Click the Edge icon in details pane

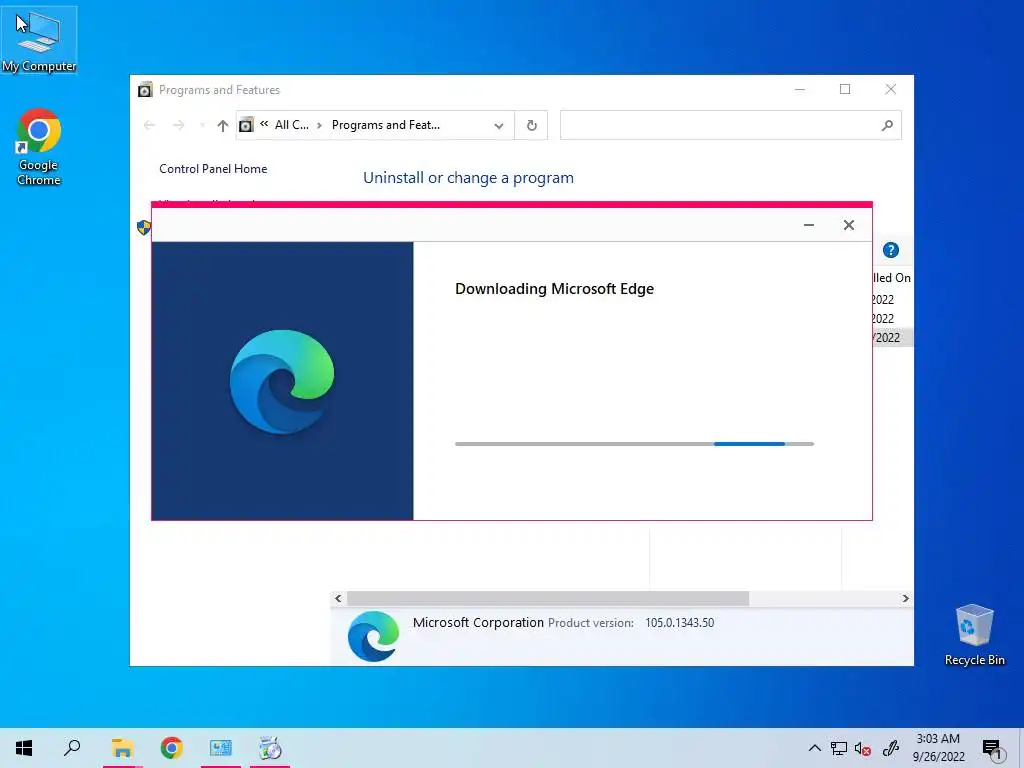373,636
